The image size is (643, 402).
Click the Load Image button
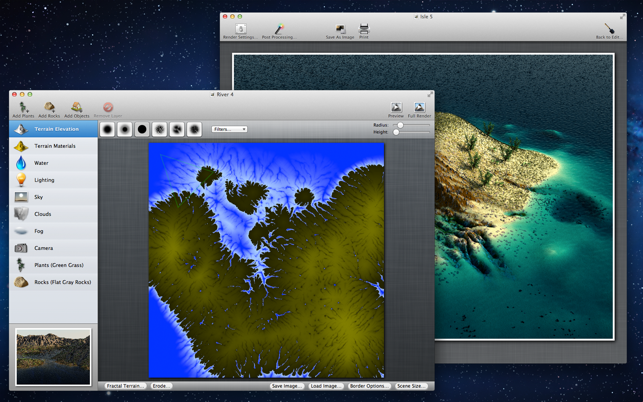[x=326, y=386]
